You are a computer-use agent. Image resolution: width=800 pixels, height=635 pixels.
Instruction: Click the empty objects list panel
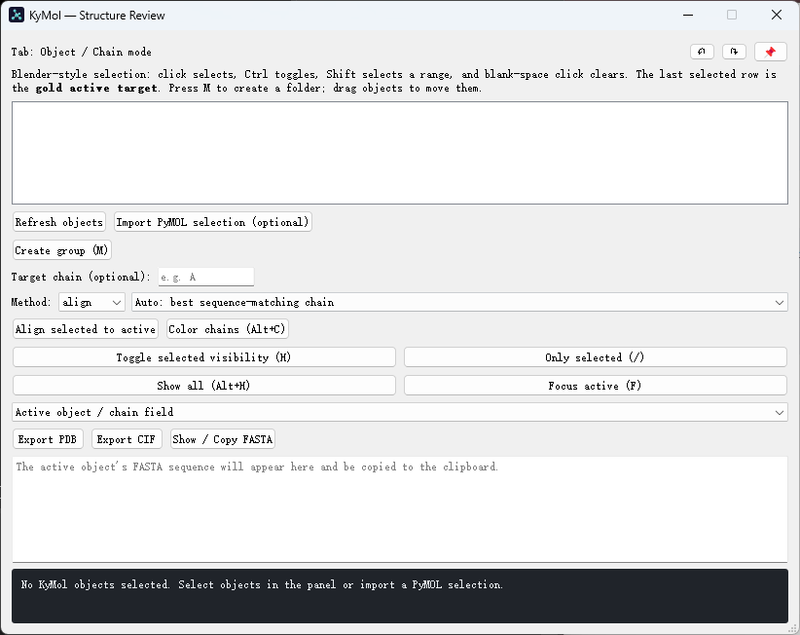pos(400,153)
